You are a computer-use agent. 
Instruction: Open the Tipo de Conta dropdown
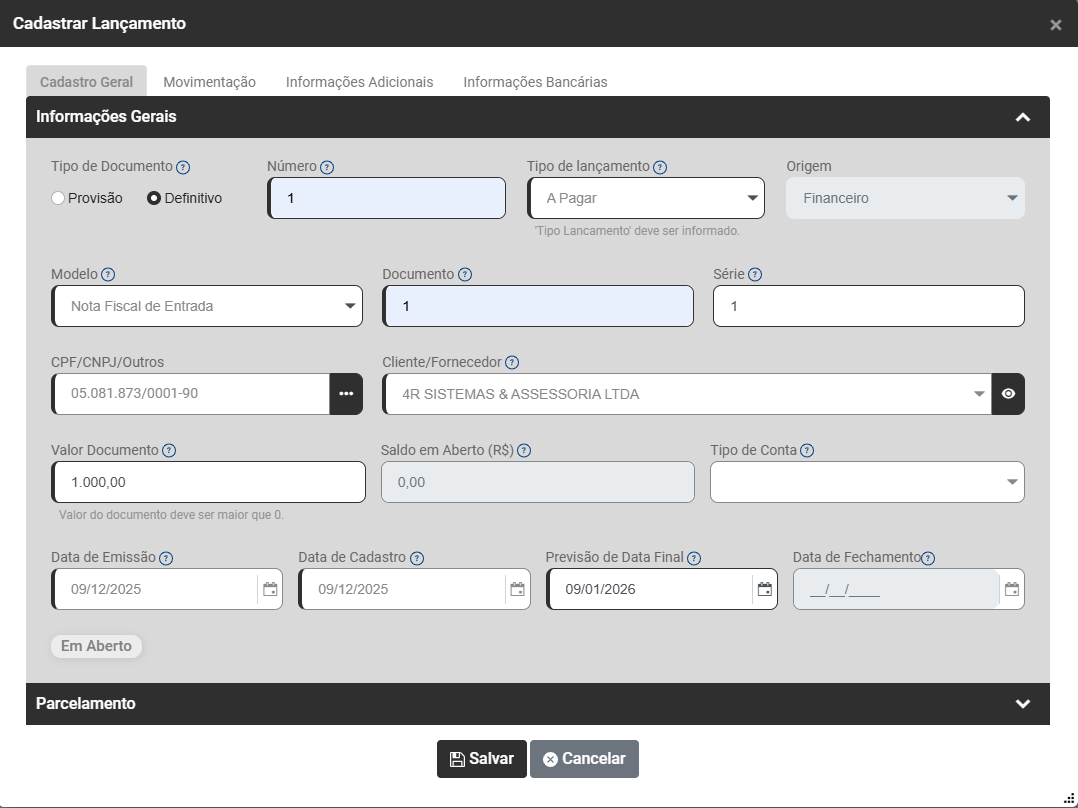pyautogui.click(x=866, y=482)
